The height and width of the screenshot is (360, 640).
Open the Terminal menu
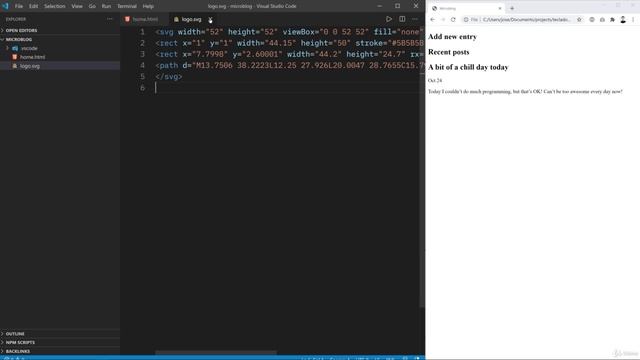click(127, 6)
